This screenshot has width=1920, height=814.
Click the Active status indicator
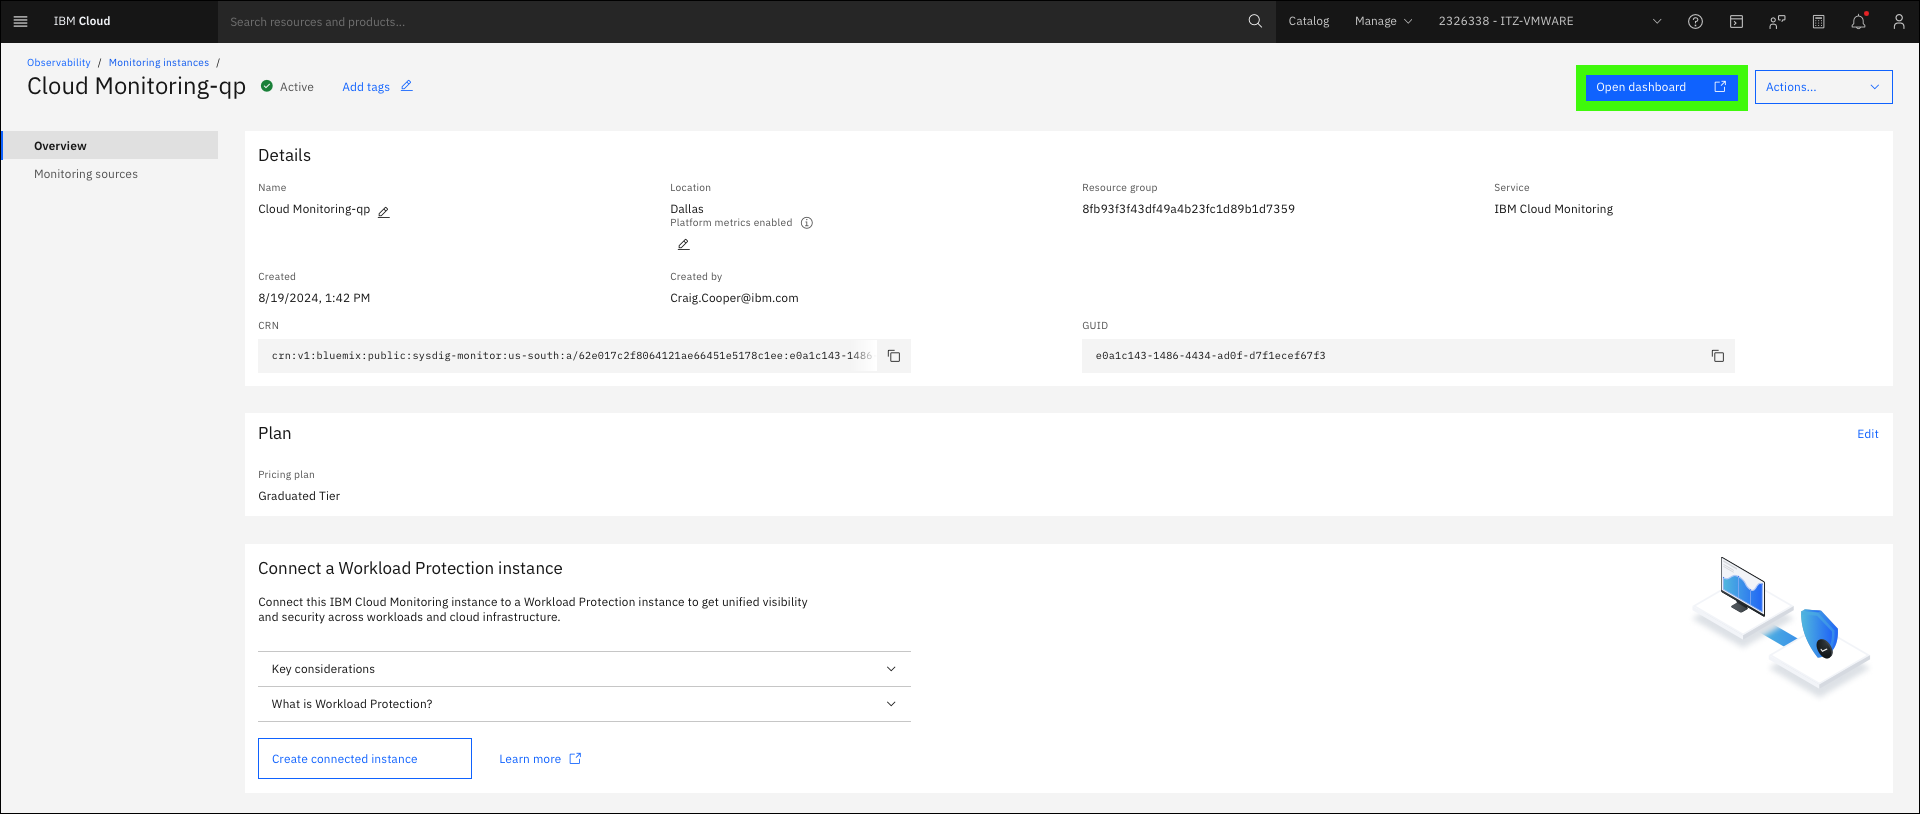[x=287, y=87]
